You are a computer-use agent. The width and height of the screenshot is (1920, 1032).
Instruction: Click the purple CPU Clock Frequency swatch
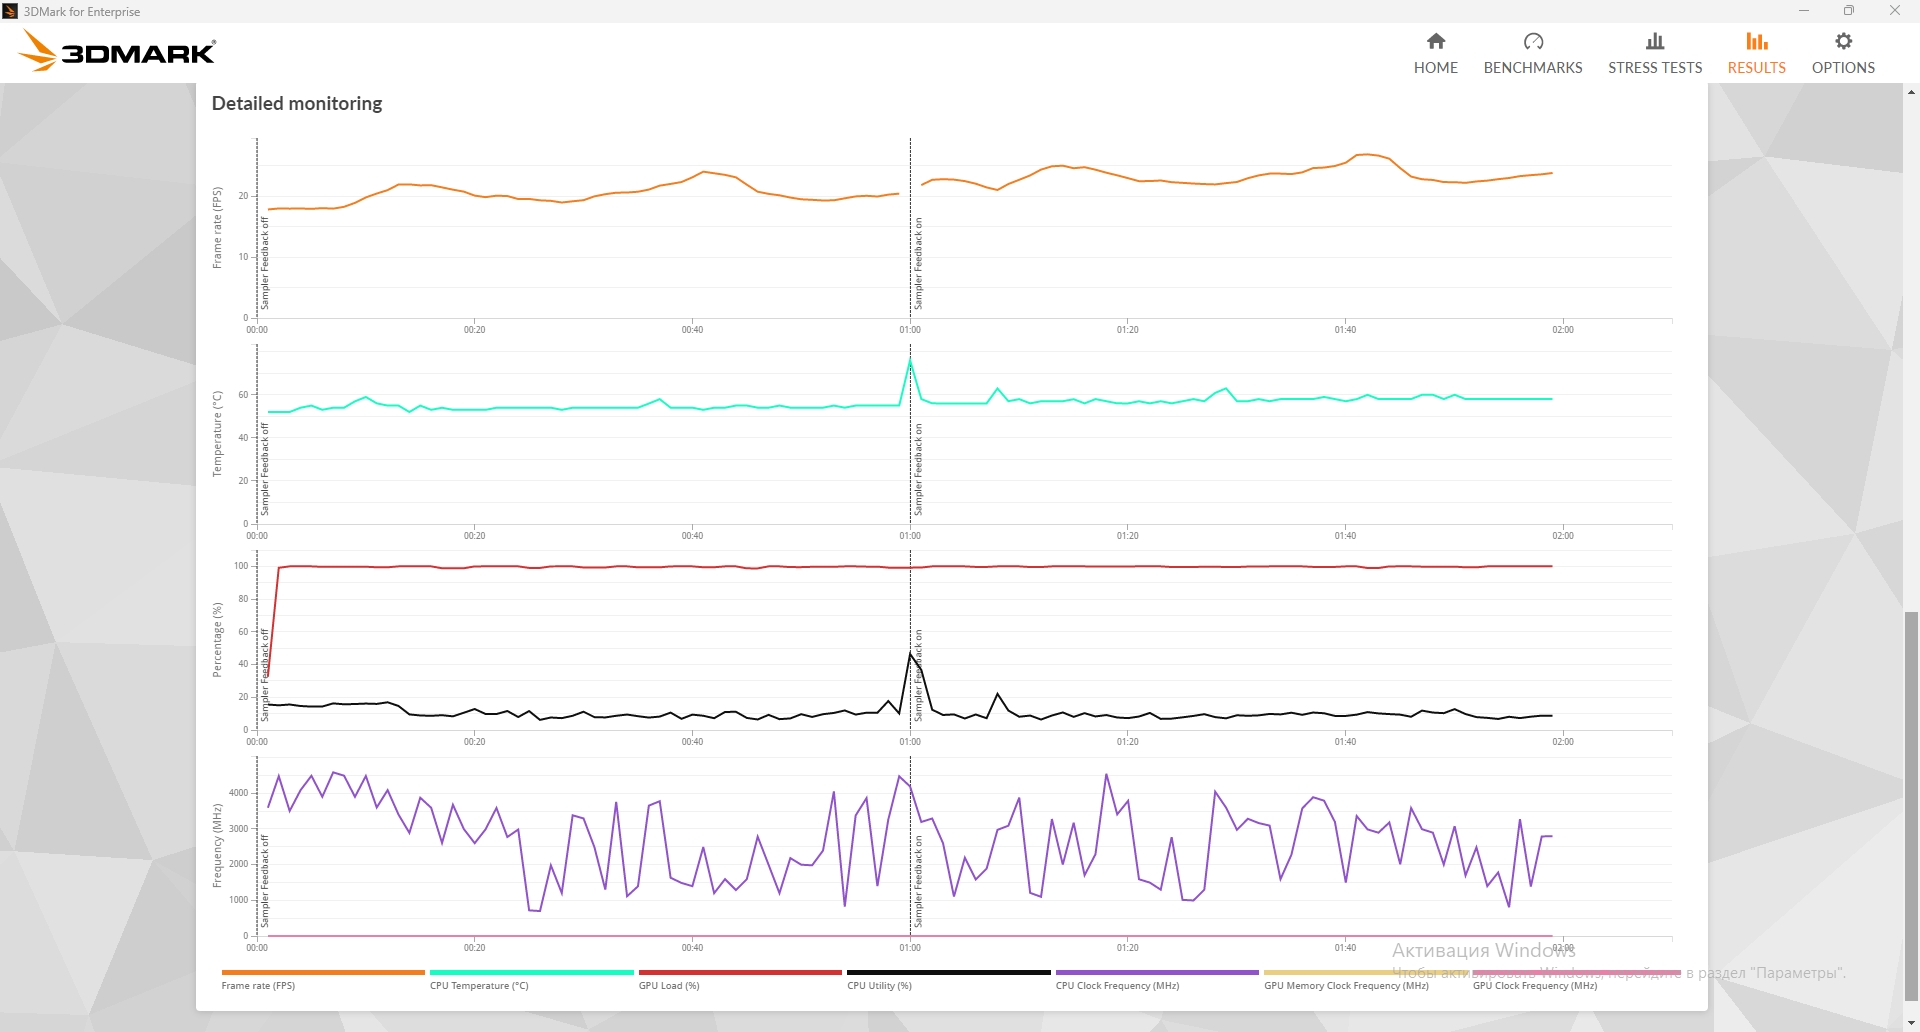tap(1157, 972)
